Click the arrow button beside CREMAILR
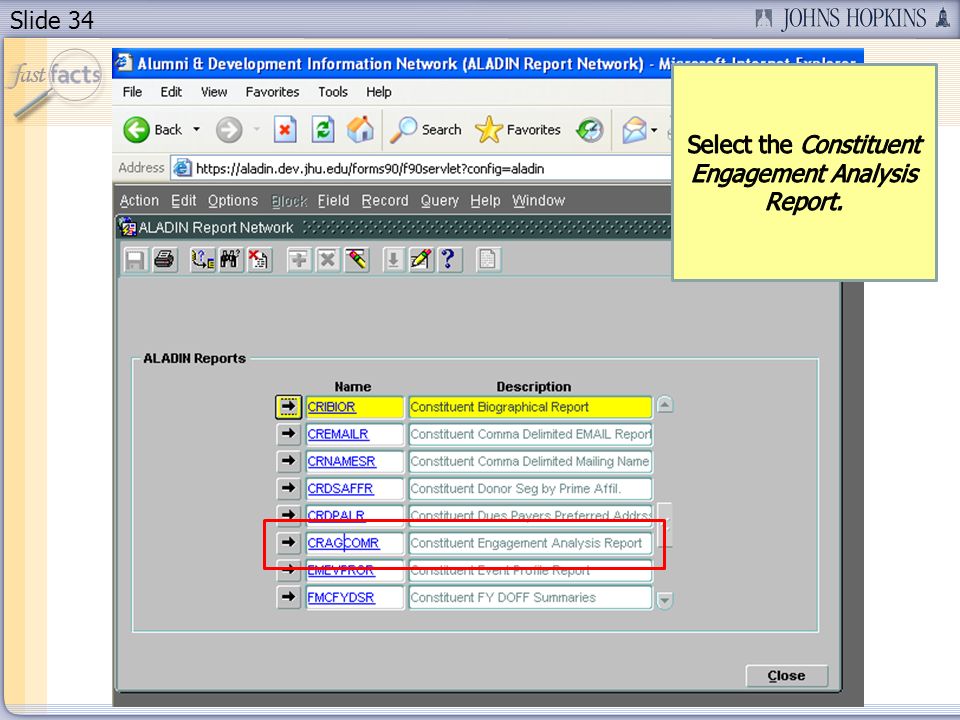Viewport: 960px width, 720px height. [288, 434]
